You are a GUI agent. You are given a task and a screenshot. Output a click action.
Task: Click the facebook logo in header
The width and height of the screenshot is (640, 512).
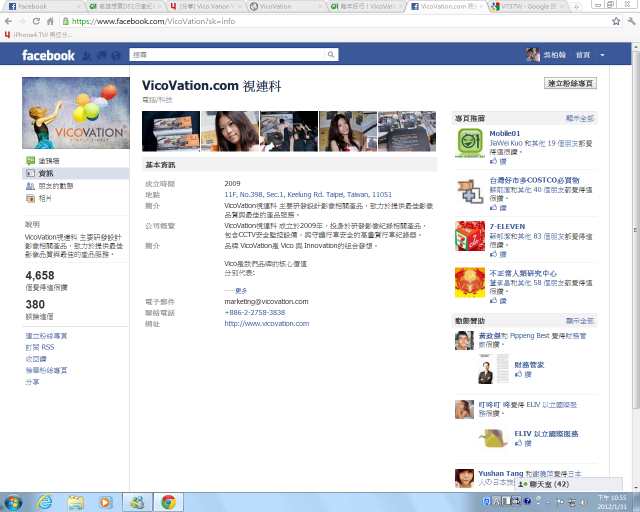click(48, 55)
